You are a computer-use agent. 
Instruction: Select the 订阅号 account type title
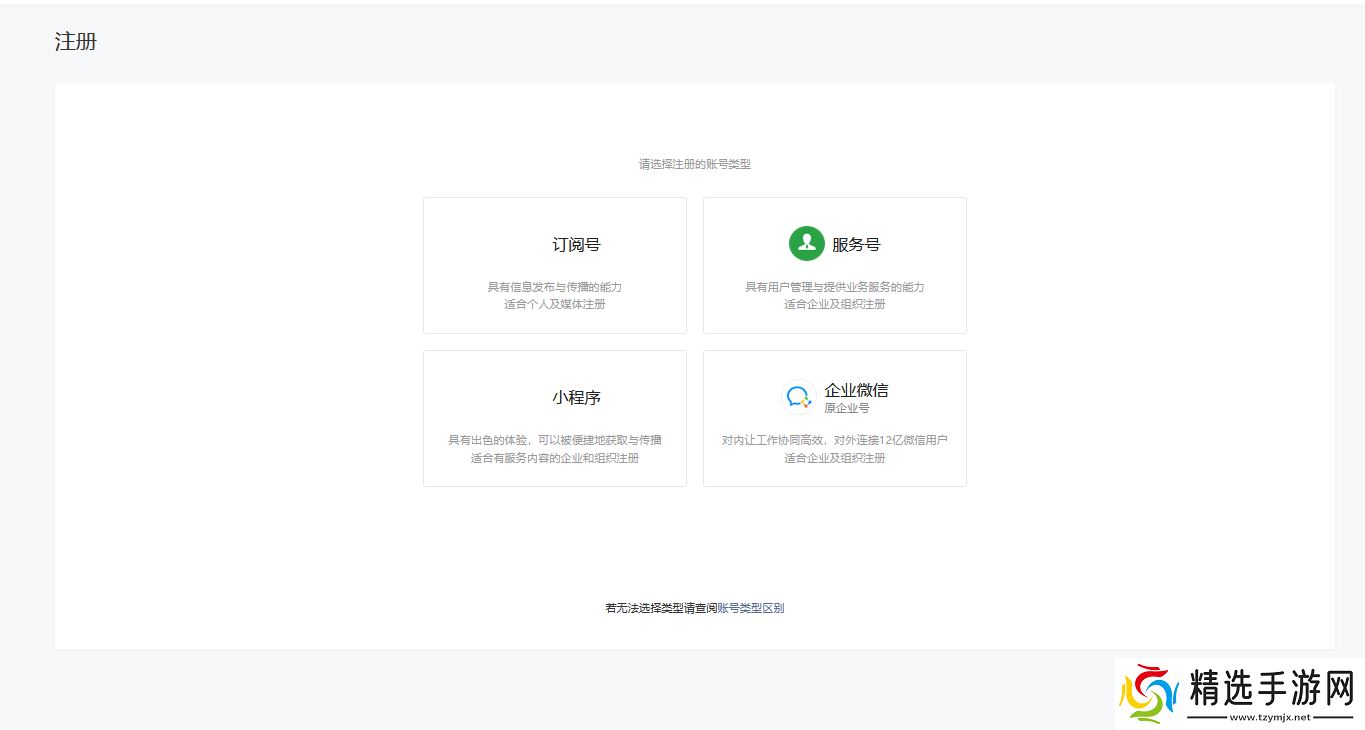(x=576, y=245)
